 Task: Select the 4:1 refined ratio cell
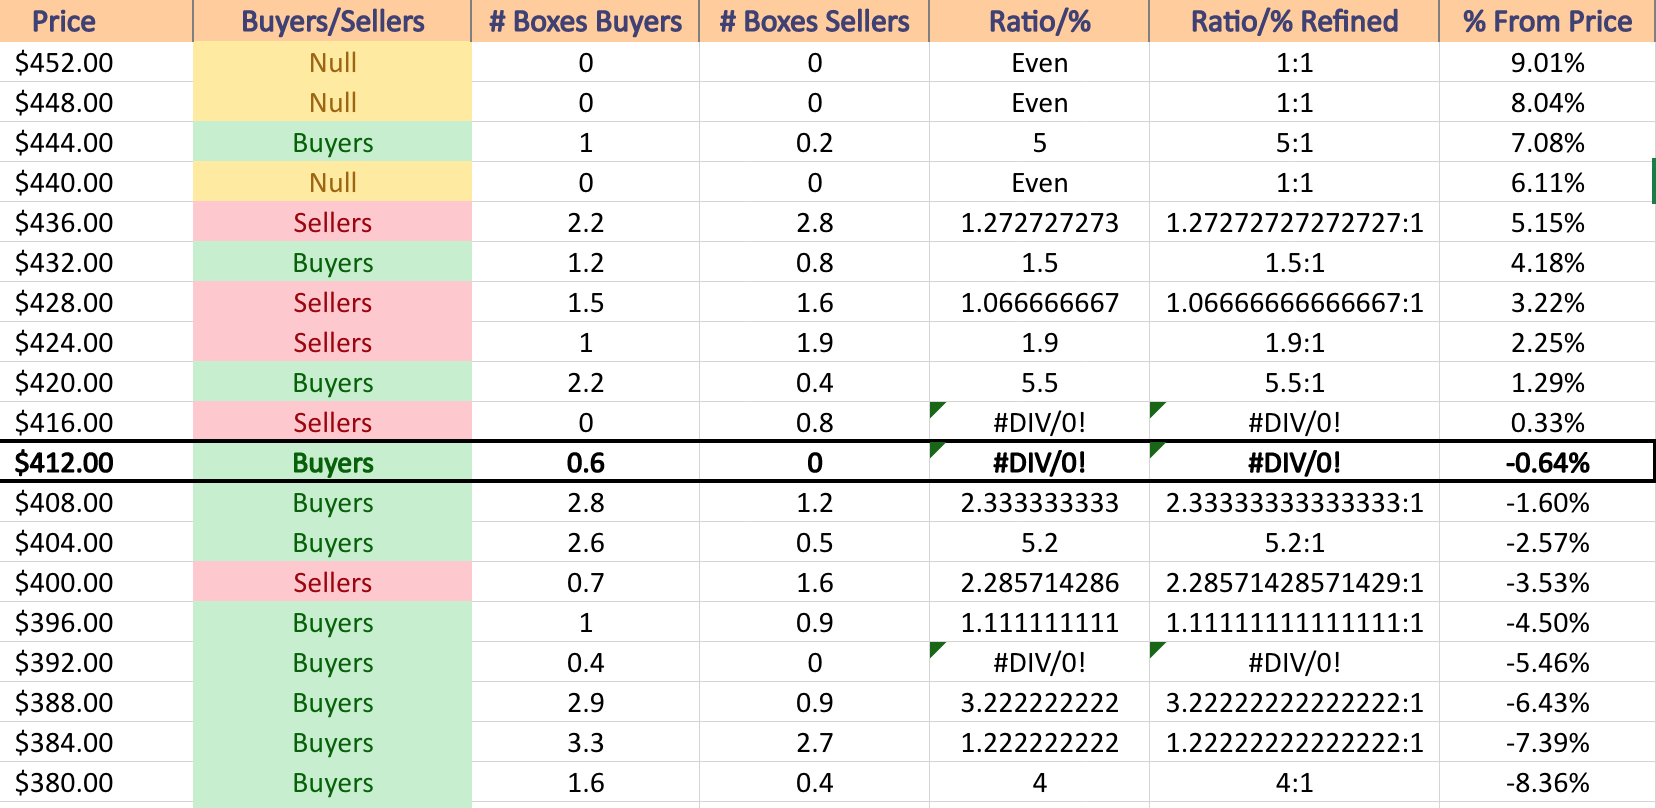(x=1294, y=782)
